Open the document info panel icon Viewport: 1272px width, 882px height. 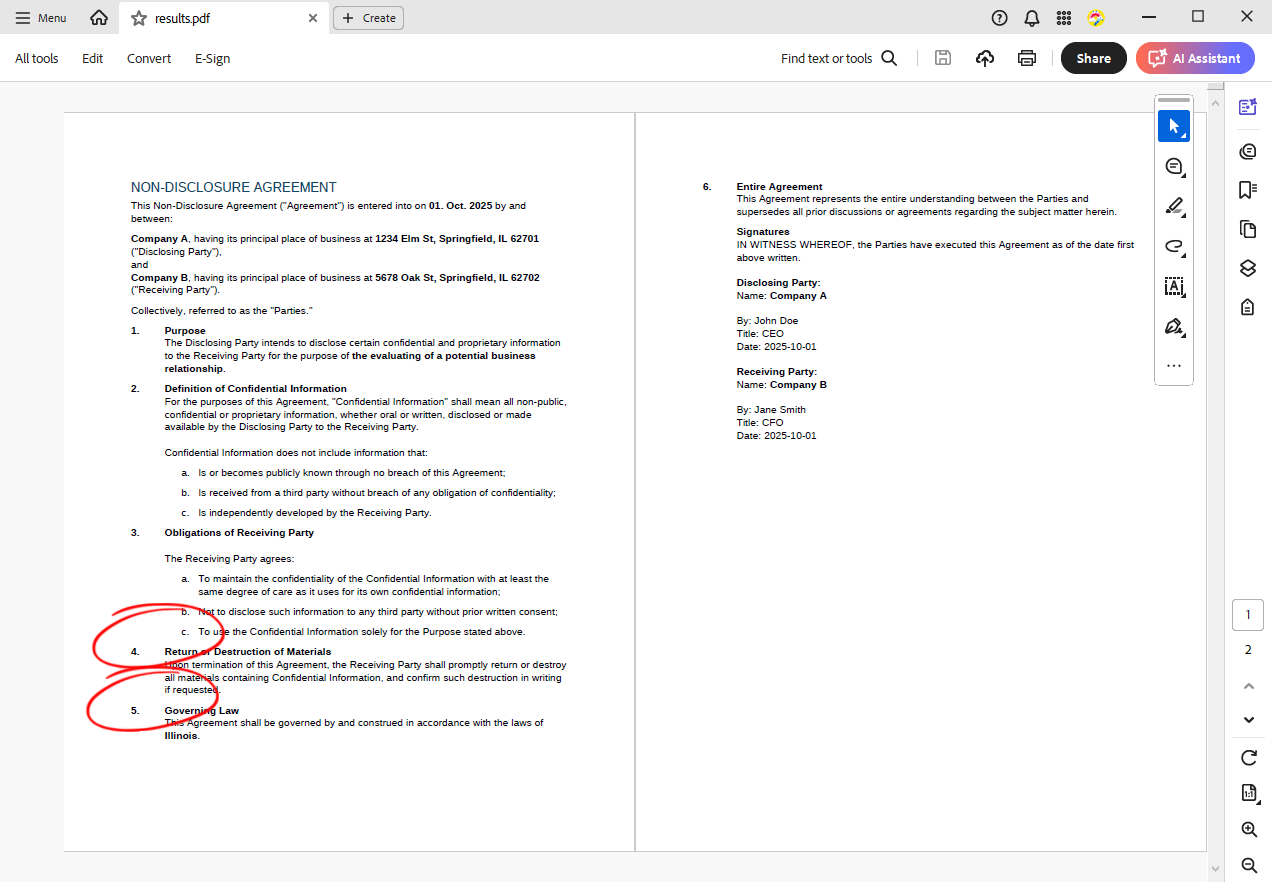coord(1247,307)
